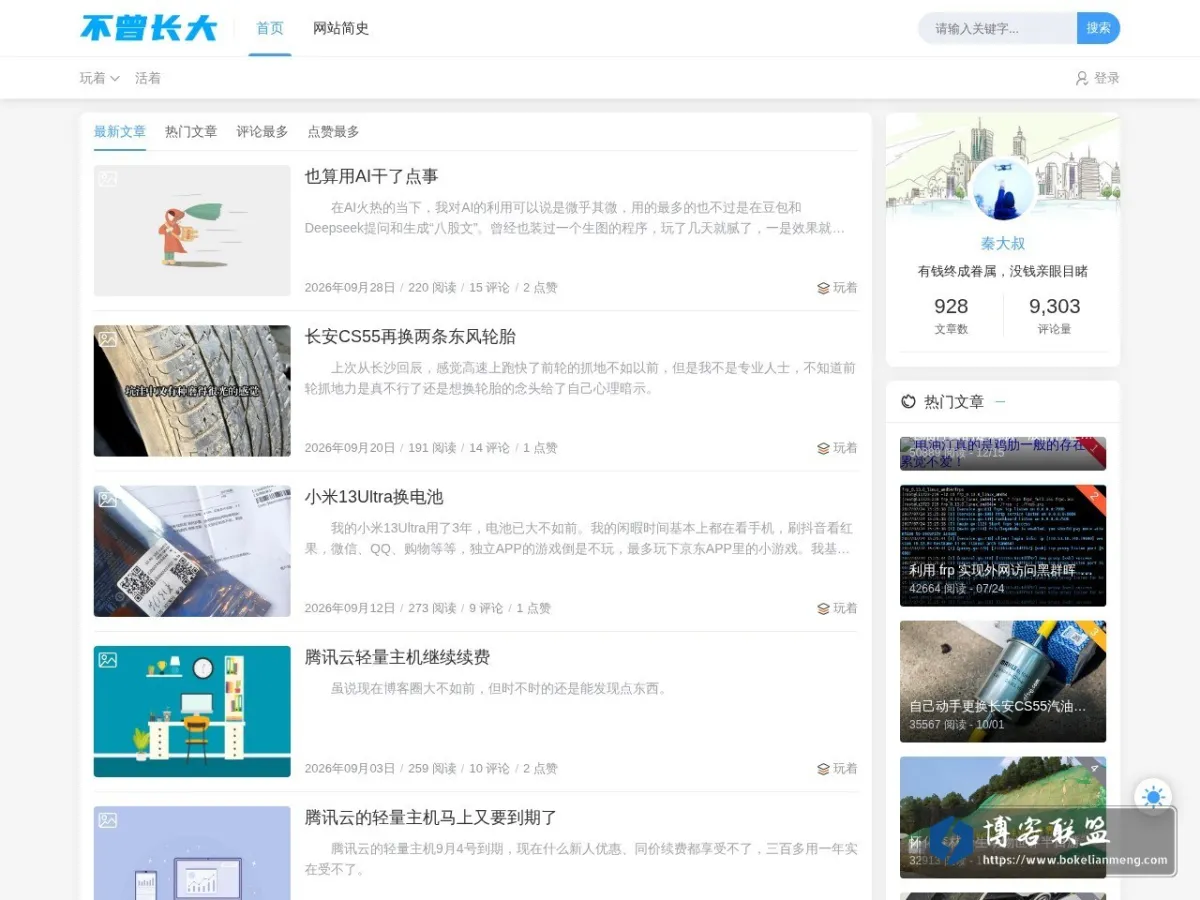Focus the keyword search field
Viewport: 1200px width, 900px height.
(997, 28)
